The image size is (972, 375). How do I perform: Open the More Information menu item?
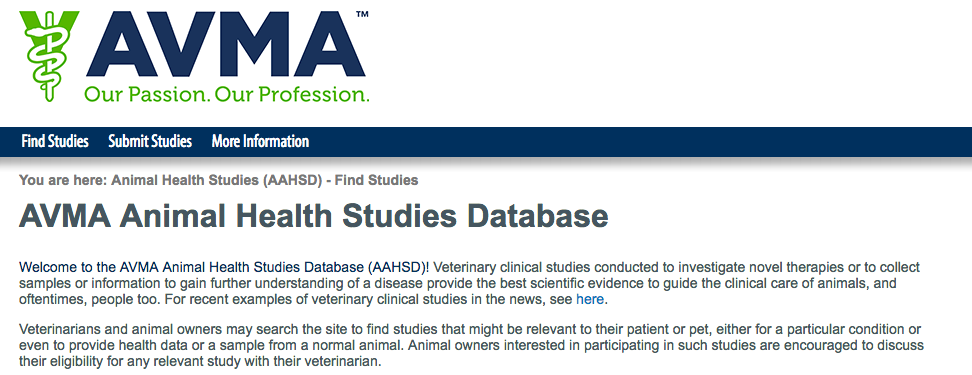(x=260, y=141)
